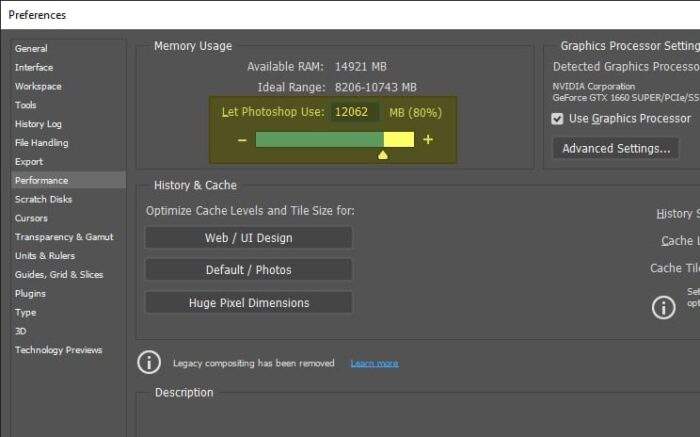Click the Available RAM value 14921 MB
Viewport: 700px width, 437px height.
361,67
